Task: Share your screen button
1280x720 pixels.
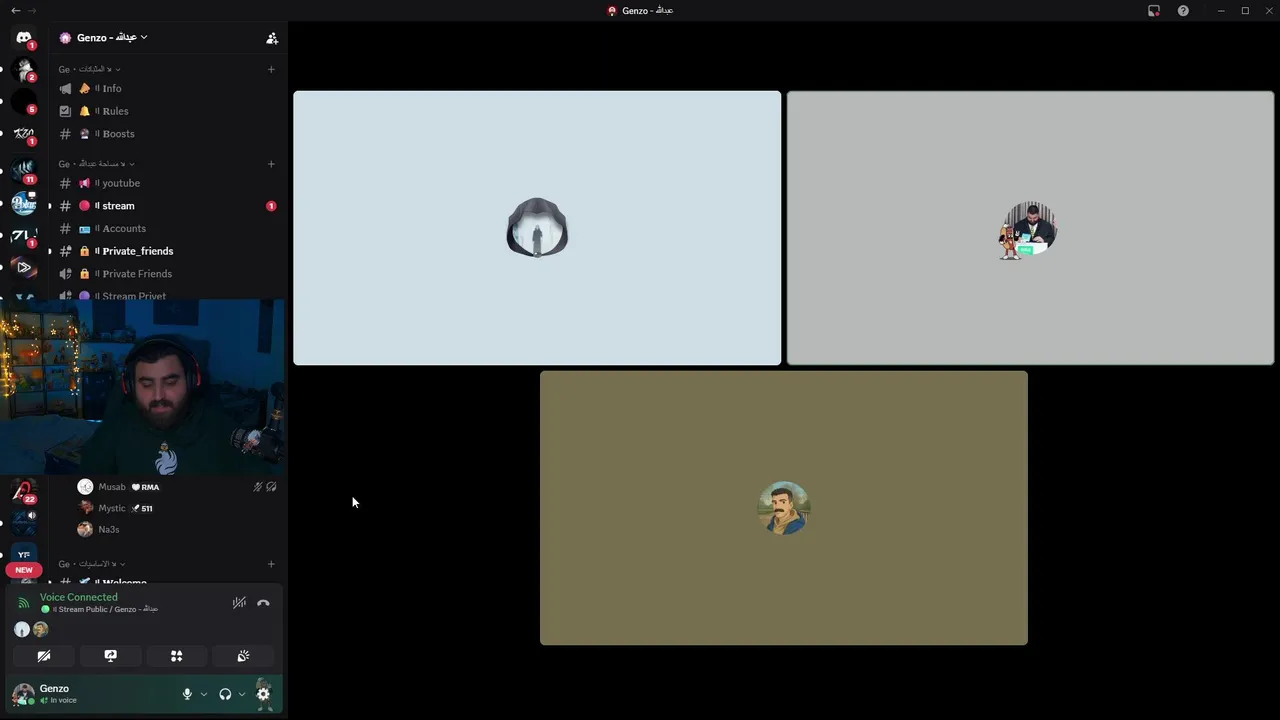Action: click(x=110, y=656)
